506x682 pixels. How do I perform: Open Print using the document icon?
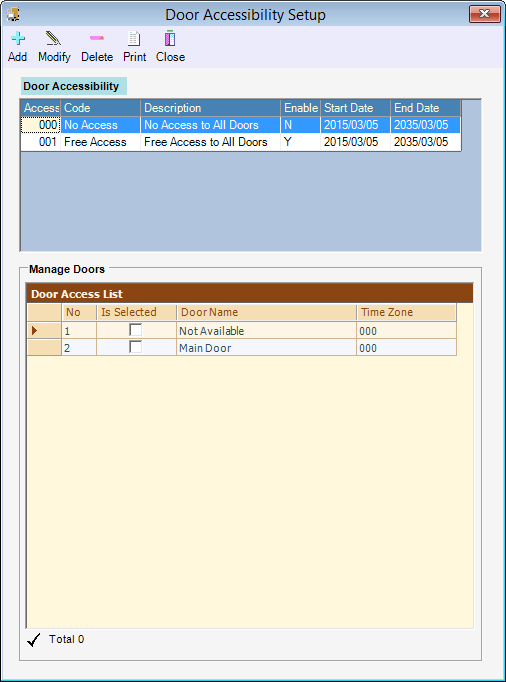pos(134,39)
